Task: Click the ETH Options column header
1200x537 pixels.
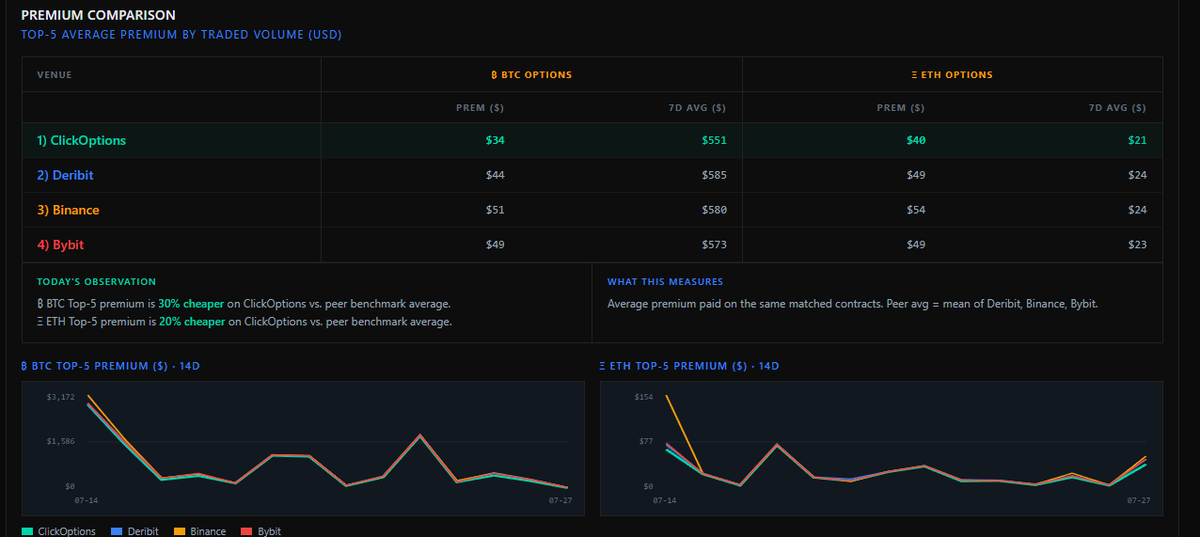Action: [952, 75]
